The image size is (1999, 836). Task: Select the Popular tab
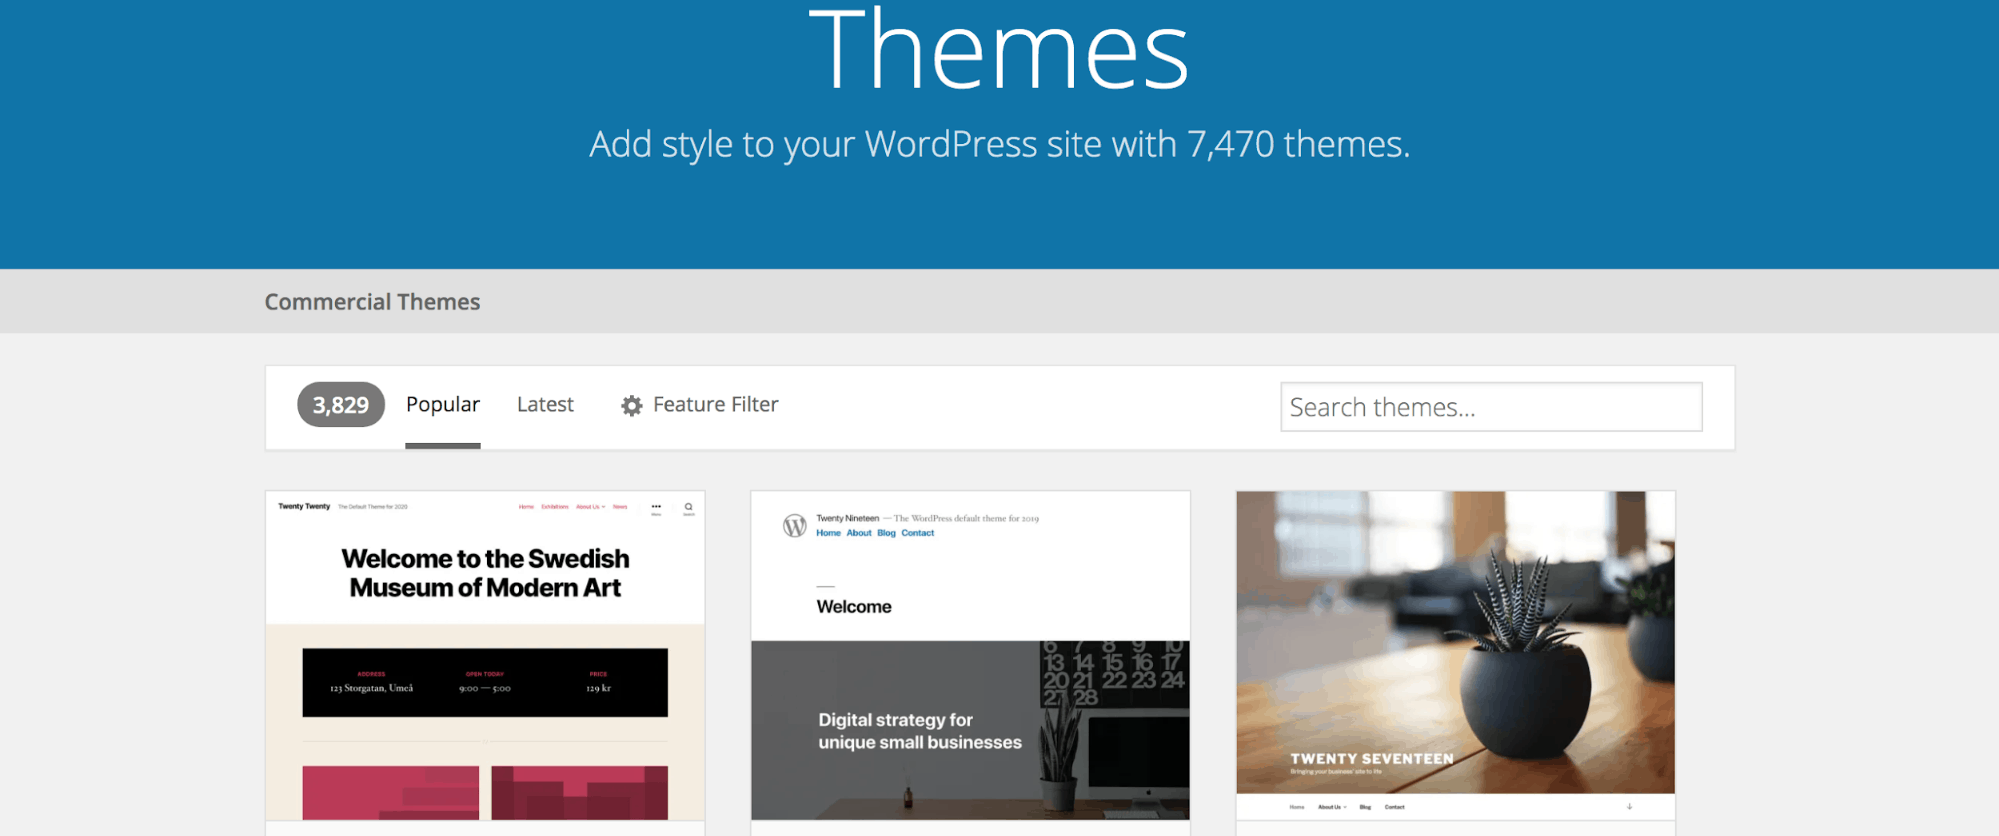coord(443,405)
